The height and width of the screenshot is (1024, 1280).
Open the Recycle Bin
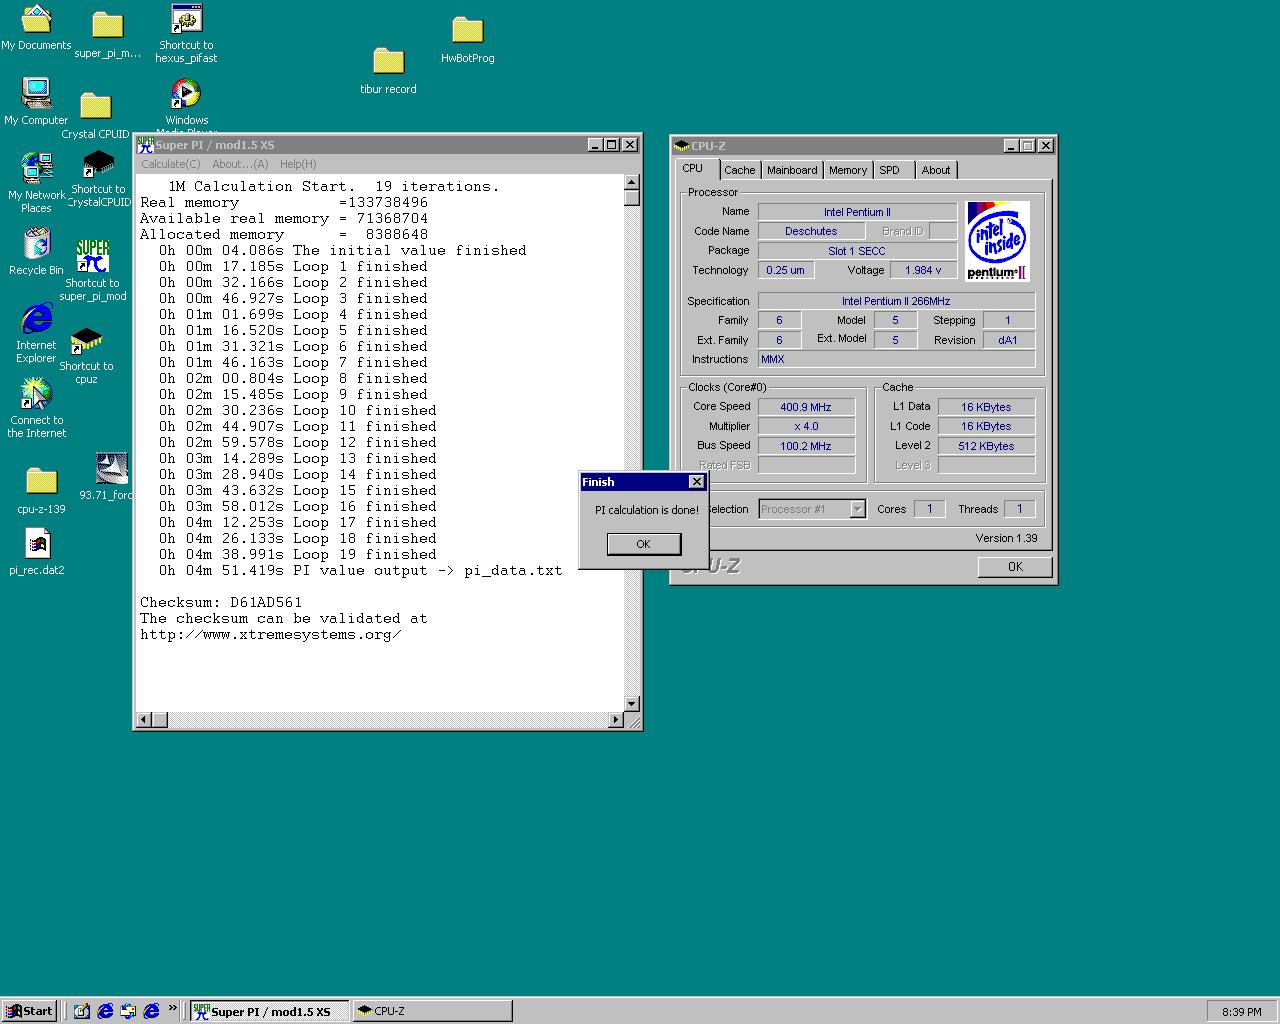click(x=36, y=252)
